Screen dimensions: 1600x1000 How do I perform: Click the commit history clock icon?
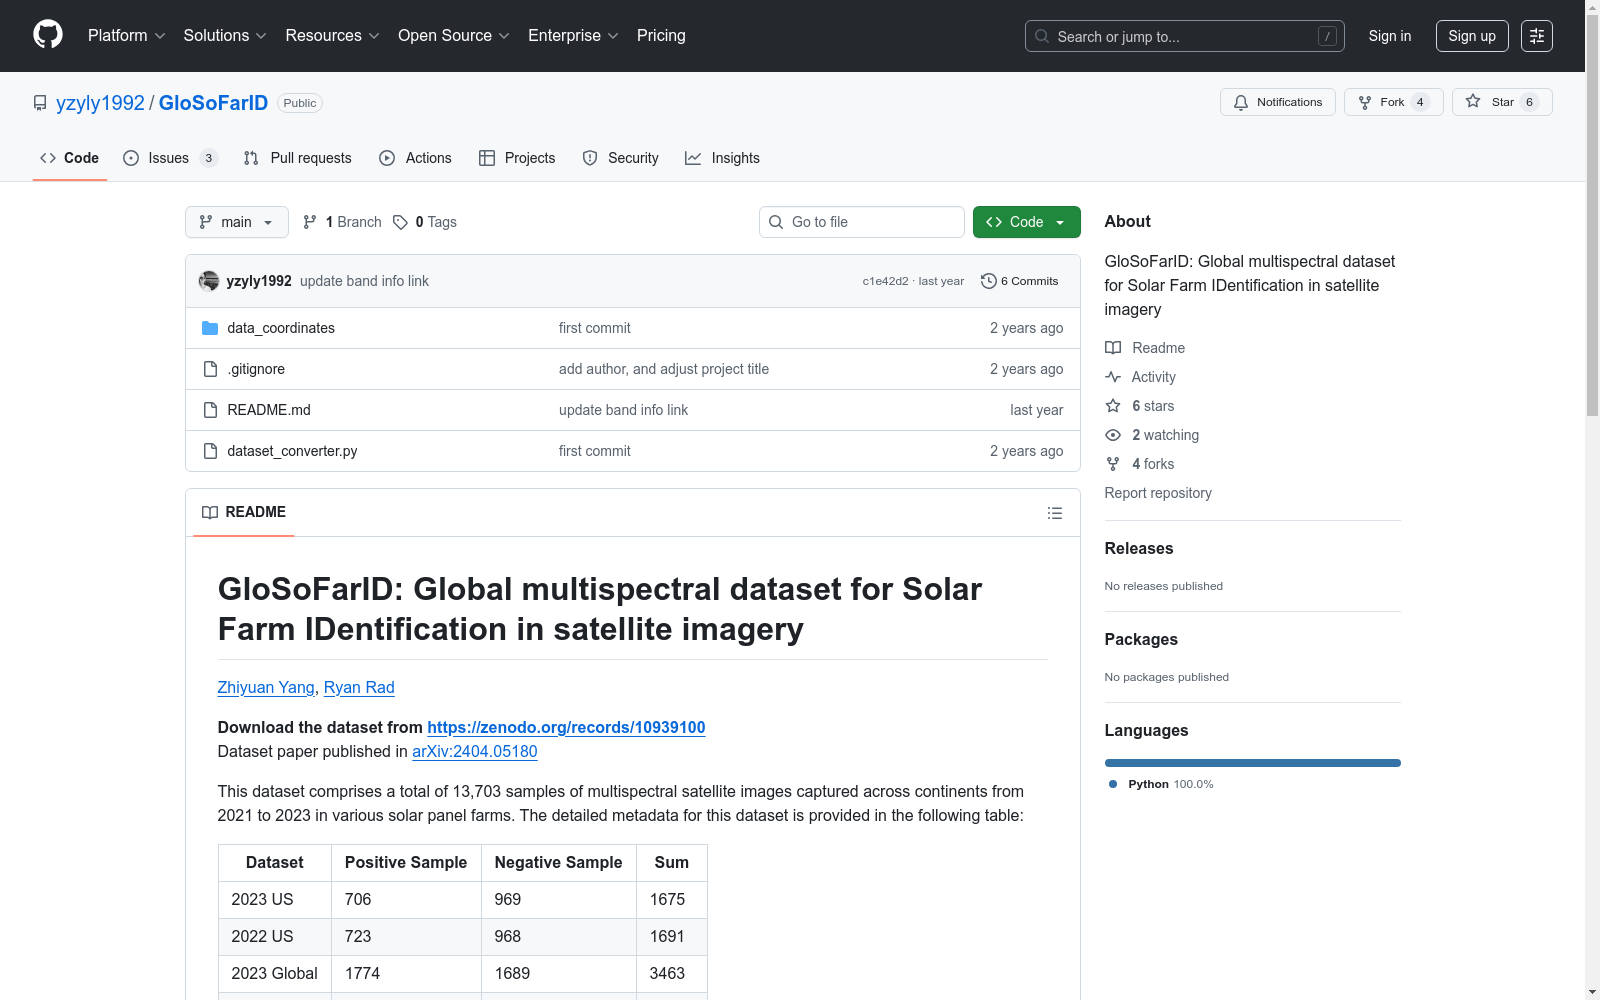tap(989, 281)
